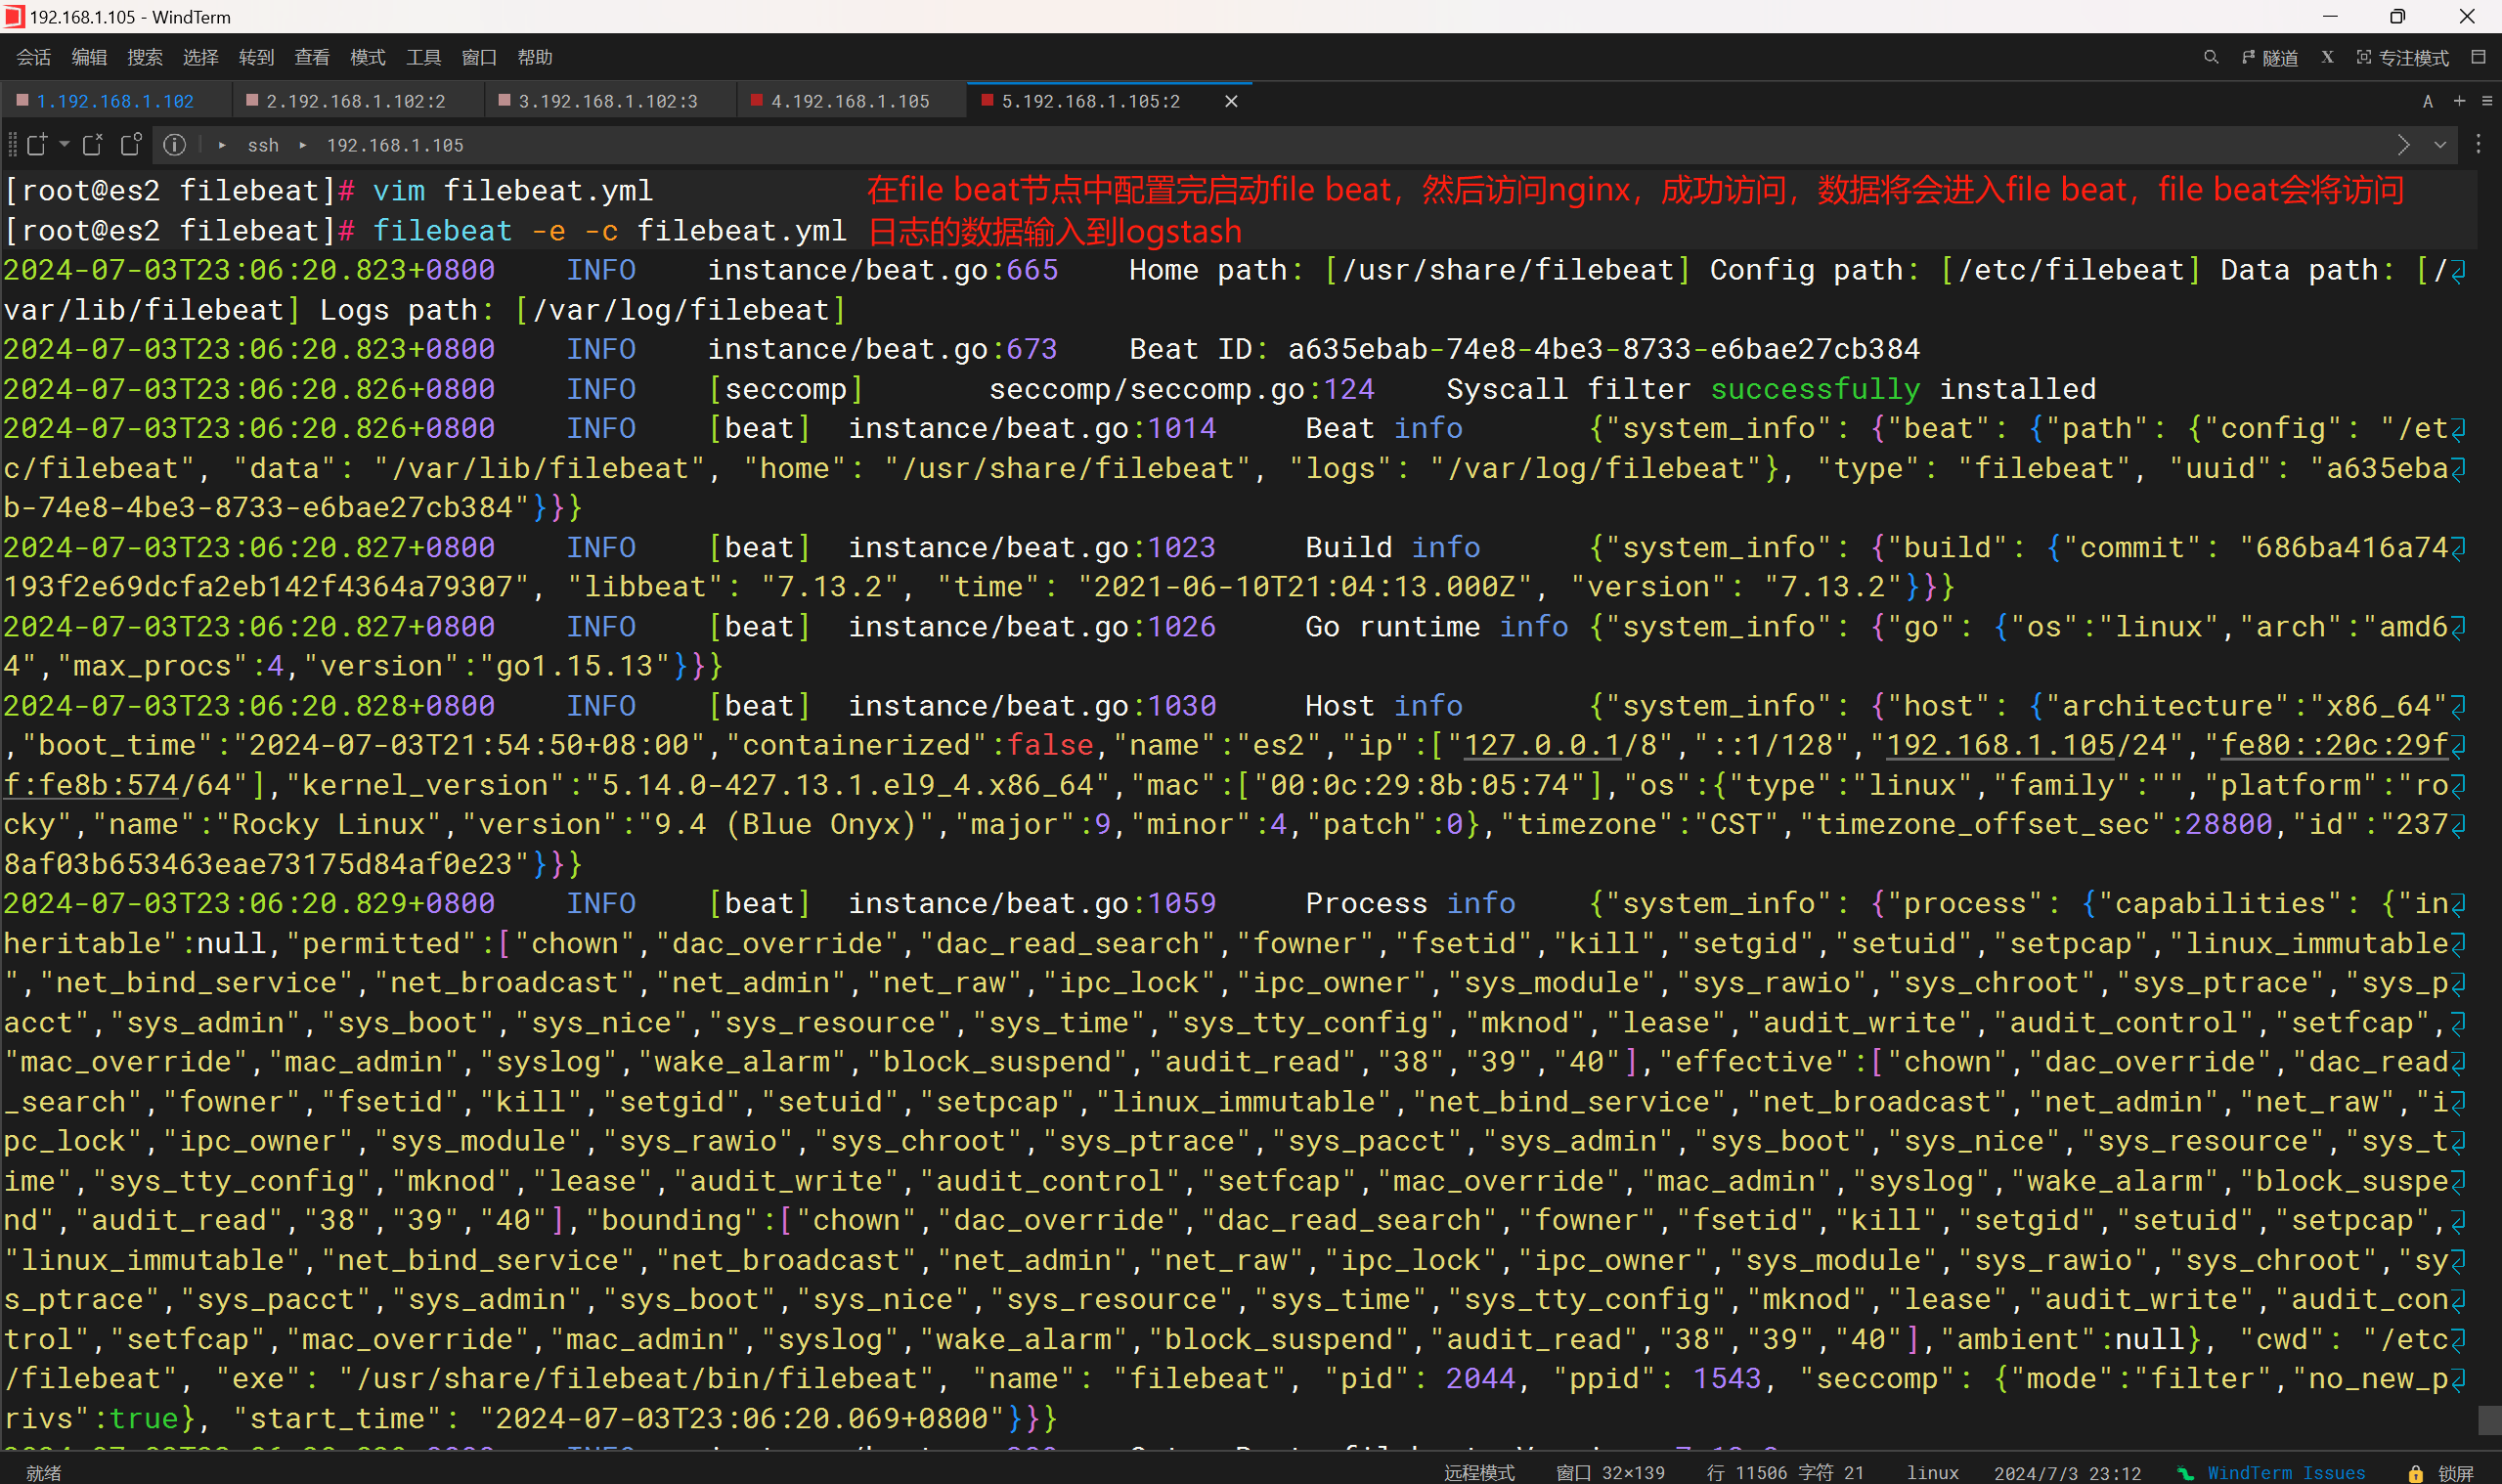Click the 192.168.1.105 breadcrumb segment
The height and width of the screenshot is (1484, 2502).
(395, 145)
